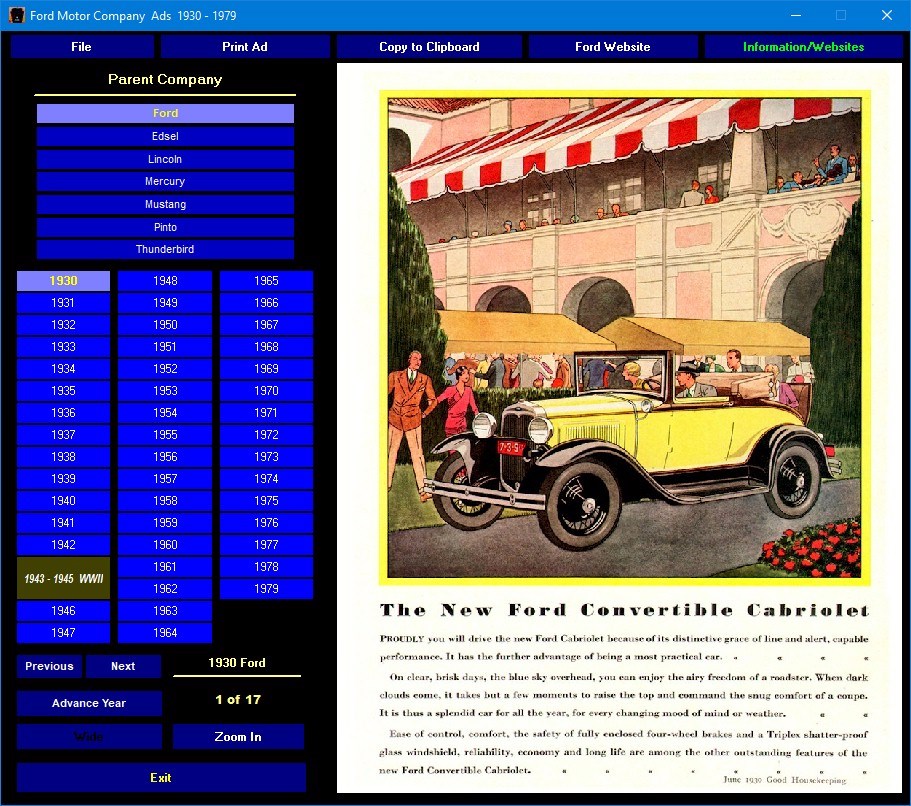Screen dimensions: 911x806
Task: Choose Edsel in the Parent Company list
Action: tap(165, 136)
